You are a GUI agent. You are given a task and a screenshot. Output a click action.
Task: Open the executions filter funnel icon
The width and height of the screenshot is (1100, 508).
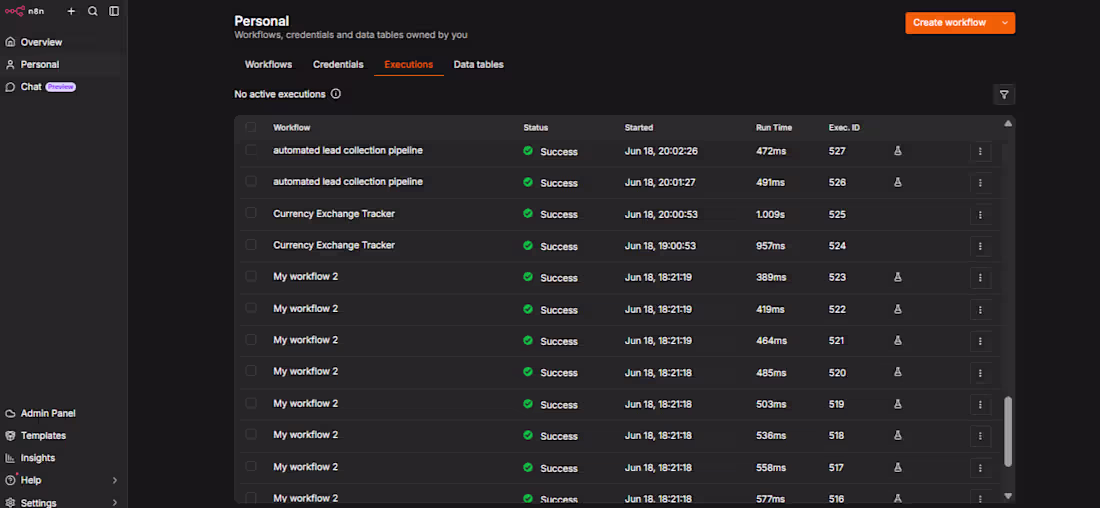(1004, 94)
